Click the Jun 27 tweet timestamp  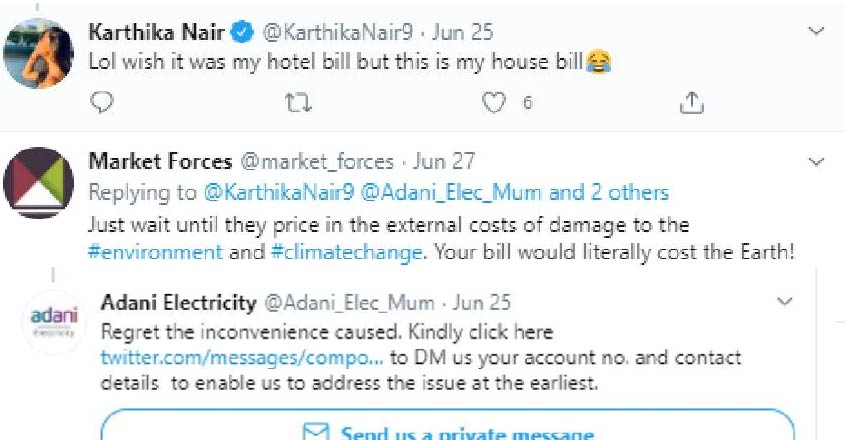point(444,161)
